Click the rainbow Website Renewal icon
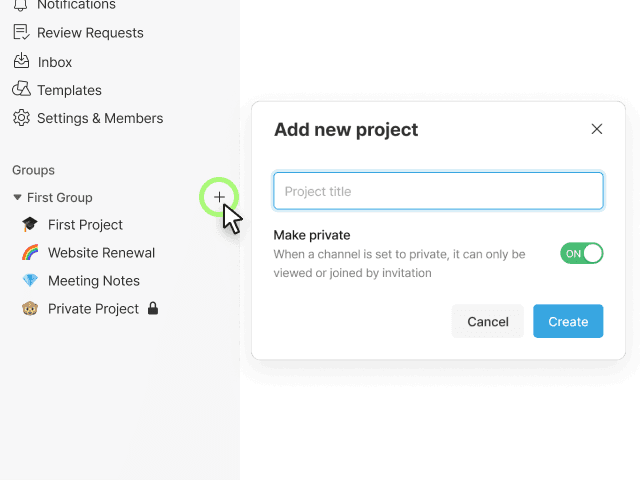The image size is (640, 480). click(30, 253)
